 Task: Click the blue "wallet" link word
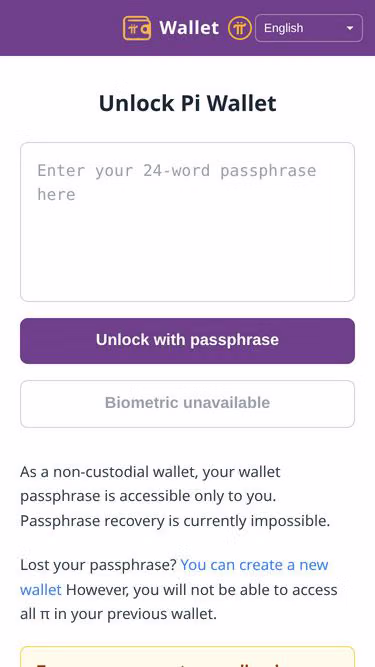(x=41, y=590)
